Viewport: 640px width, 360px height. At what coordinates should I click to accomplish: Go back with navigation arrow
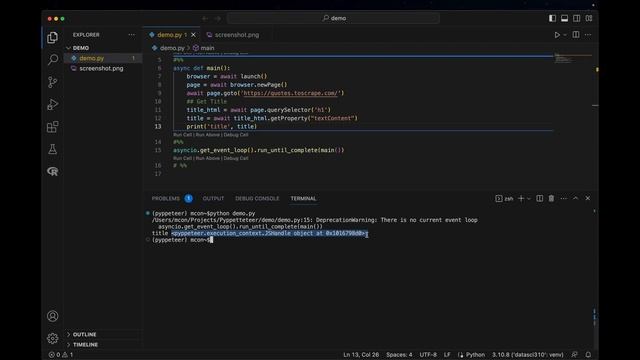[205, 18]
